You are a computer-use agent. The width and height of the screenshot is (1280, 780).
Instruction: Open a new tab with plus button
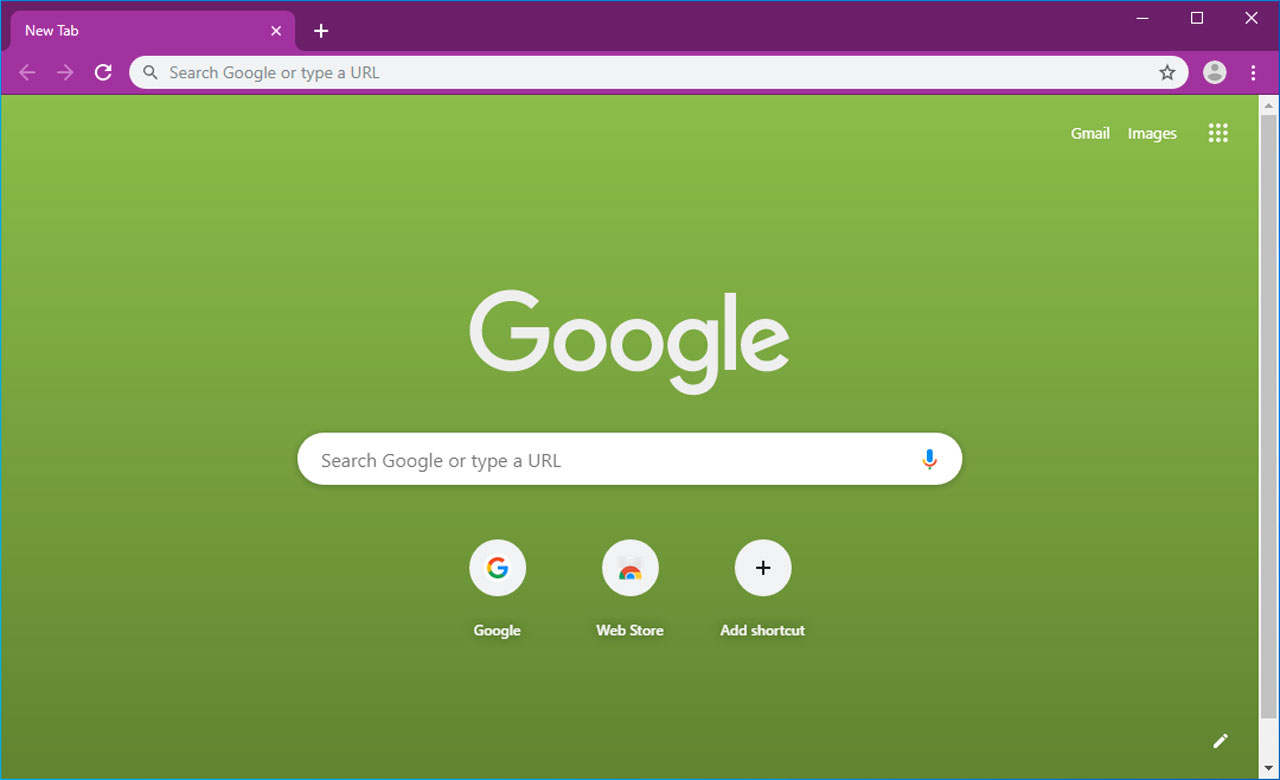tap(321, 31)
